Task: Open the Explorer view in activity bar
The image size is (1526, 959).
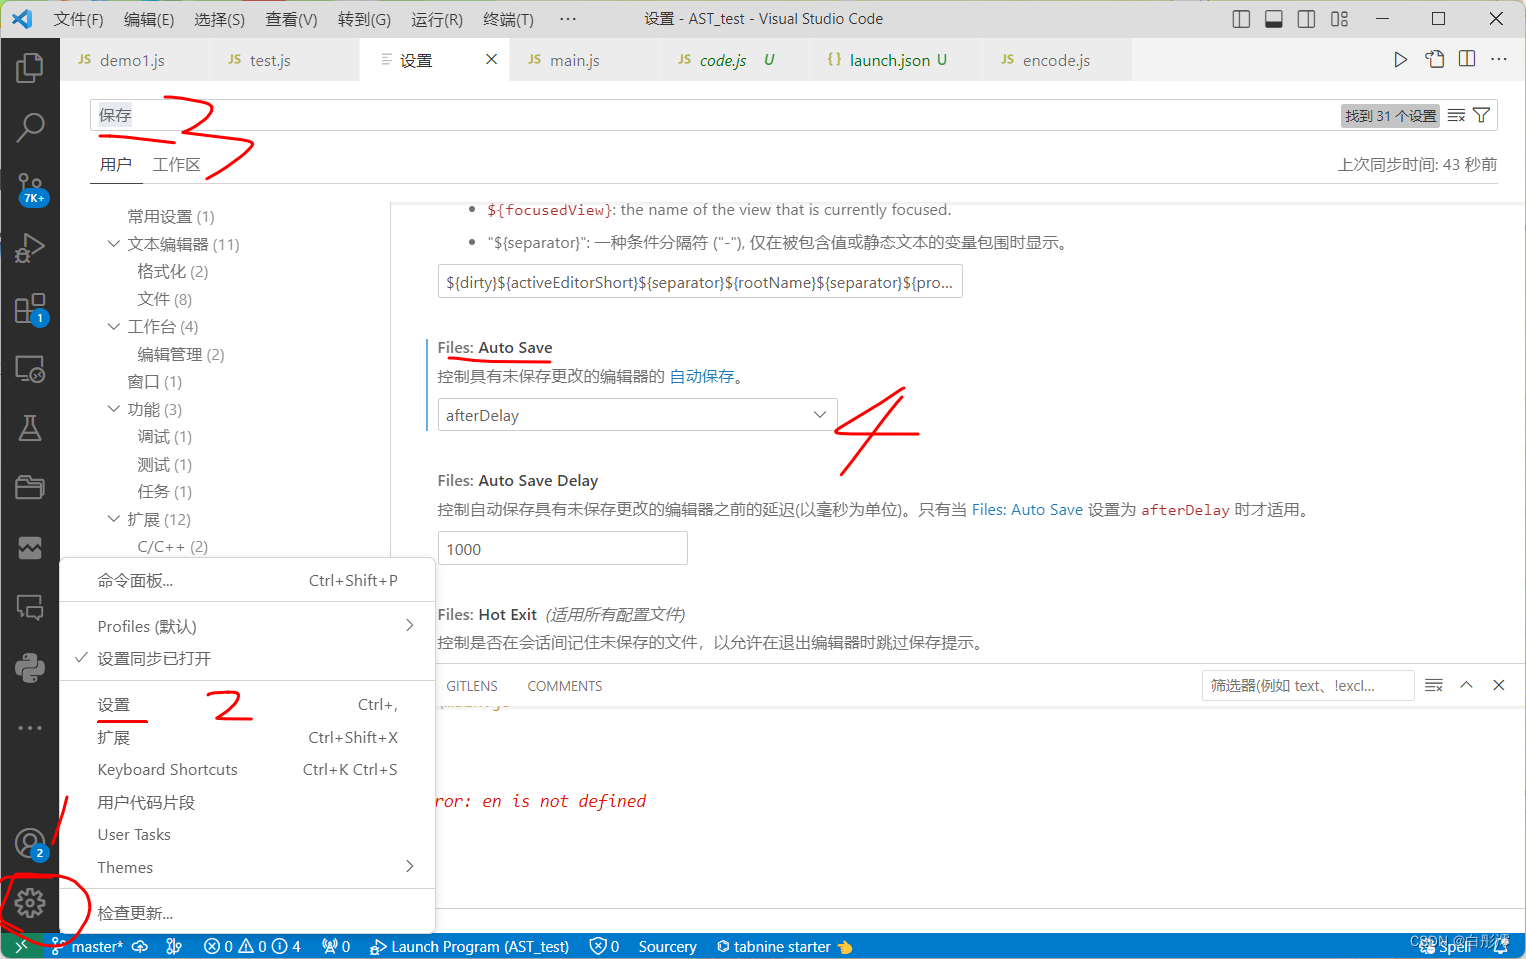Action: pyautogui.click(x=30, y=68)
